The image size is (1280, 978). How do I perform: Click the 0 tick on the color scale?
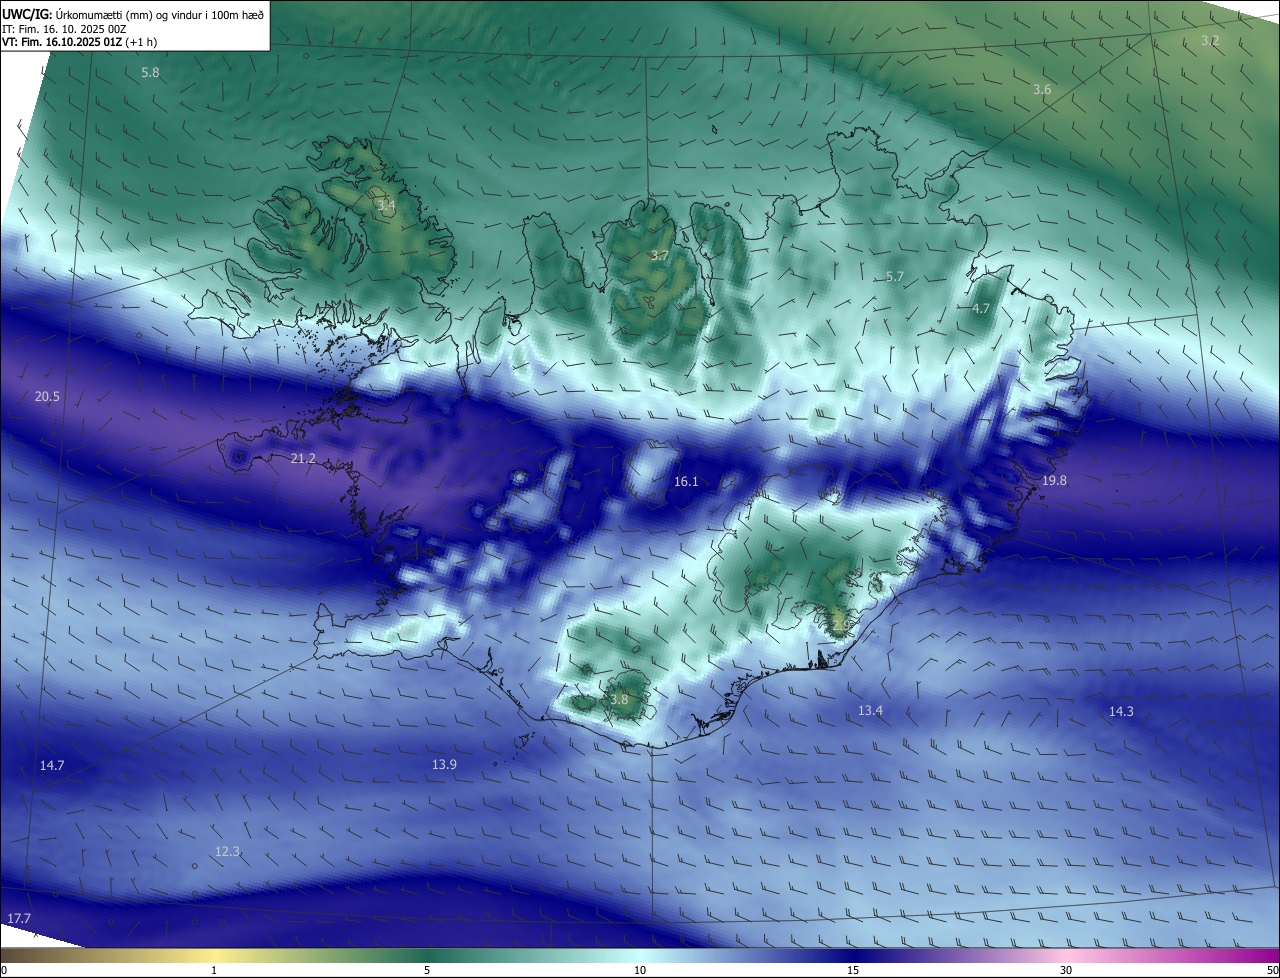(x=3, y=970)
